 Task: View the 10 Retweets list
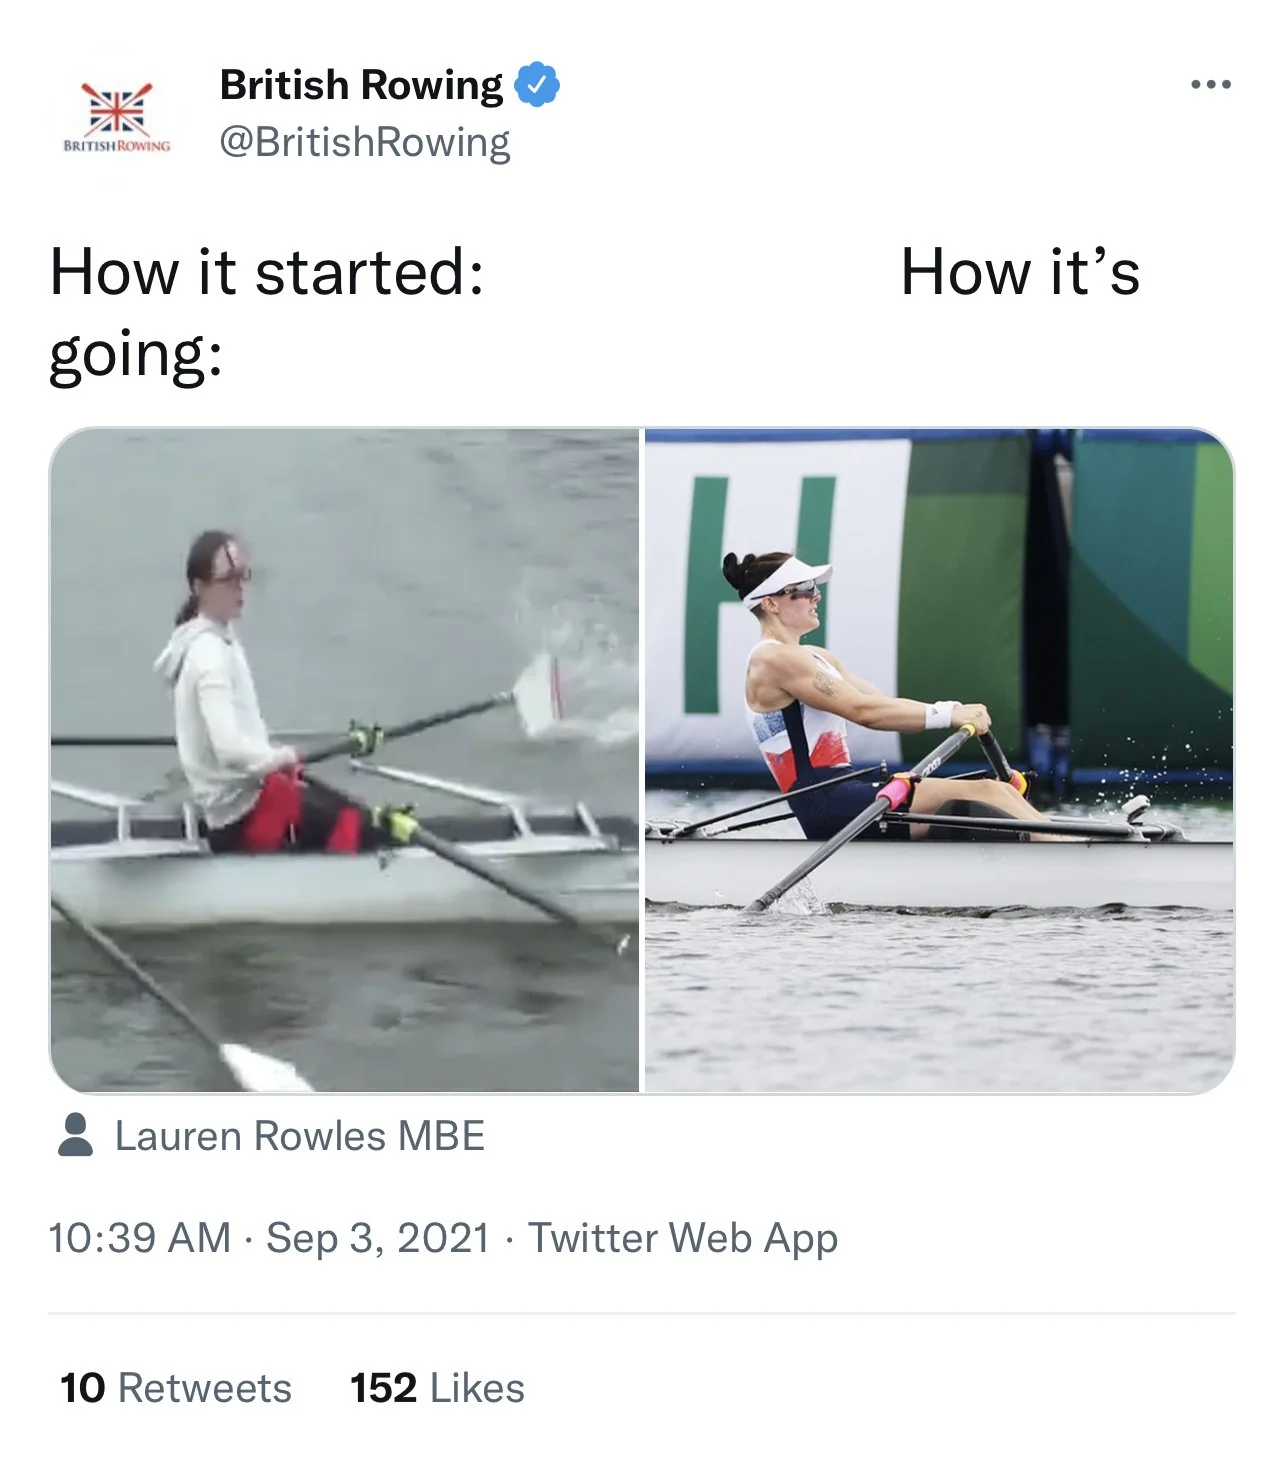(176, 1388)
